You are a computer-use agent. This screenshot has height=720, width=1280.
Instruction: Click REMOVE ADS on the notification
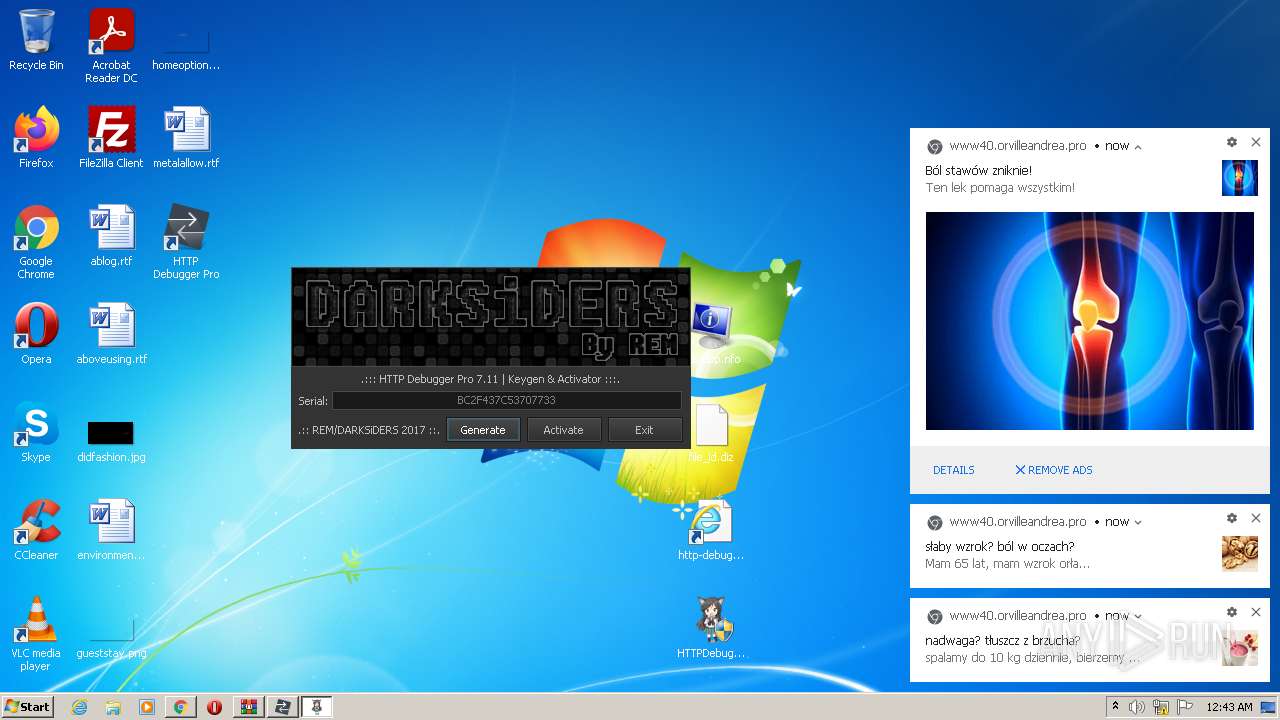pos(1054,470)
